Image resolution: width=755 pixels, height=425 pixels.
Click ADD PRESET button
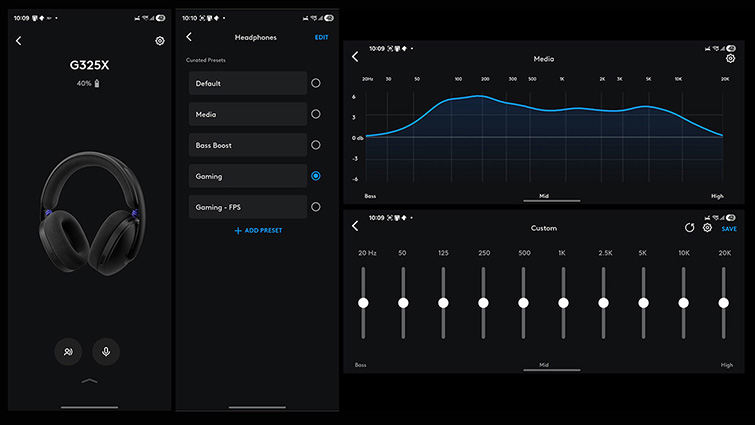258,231
